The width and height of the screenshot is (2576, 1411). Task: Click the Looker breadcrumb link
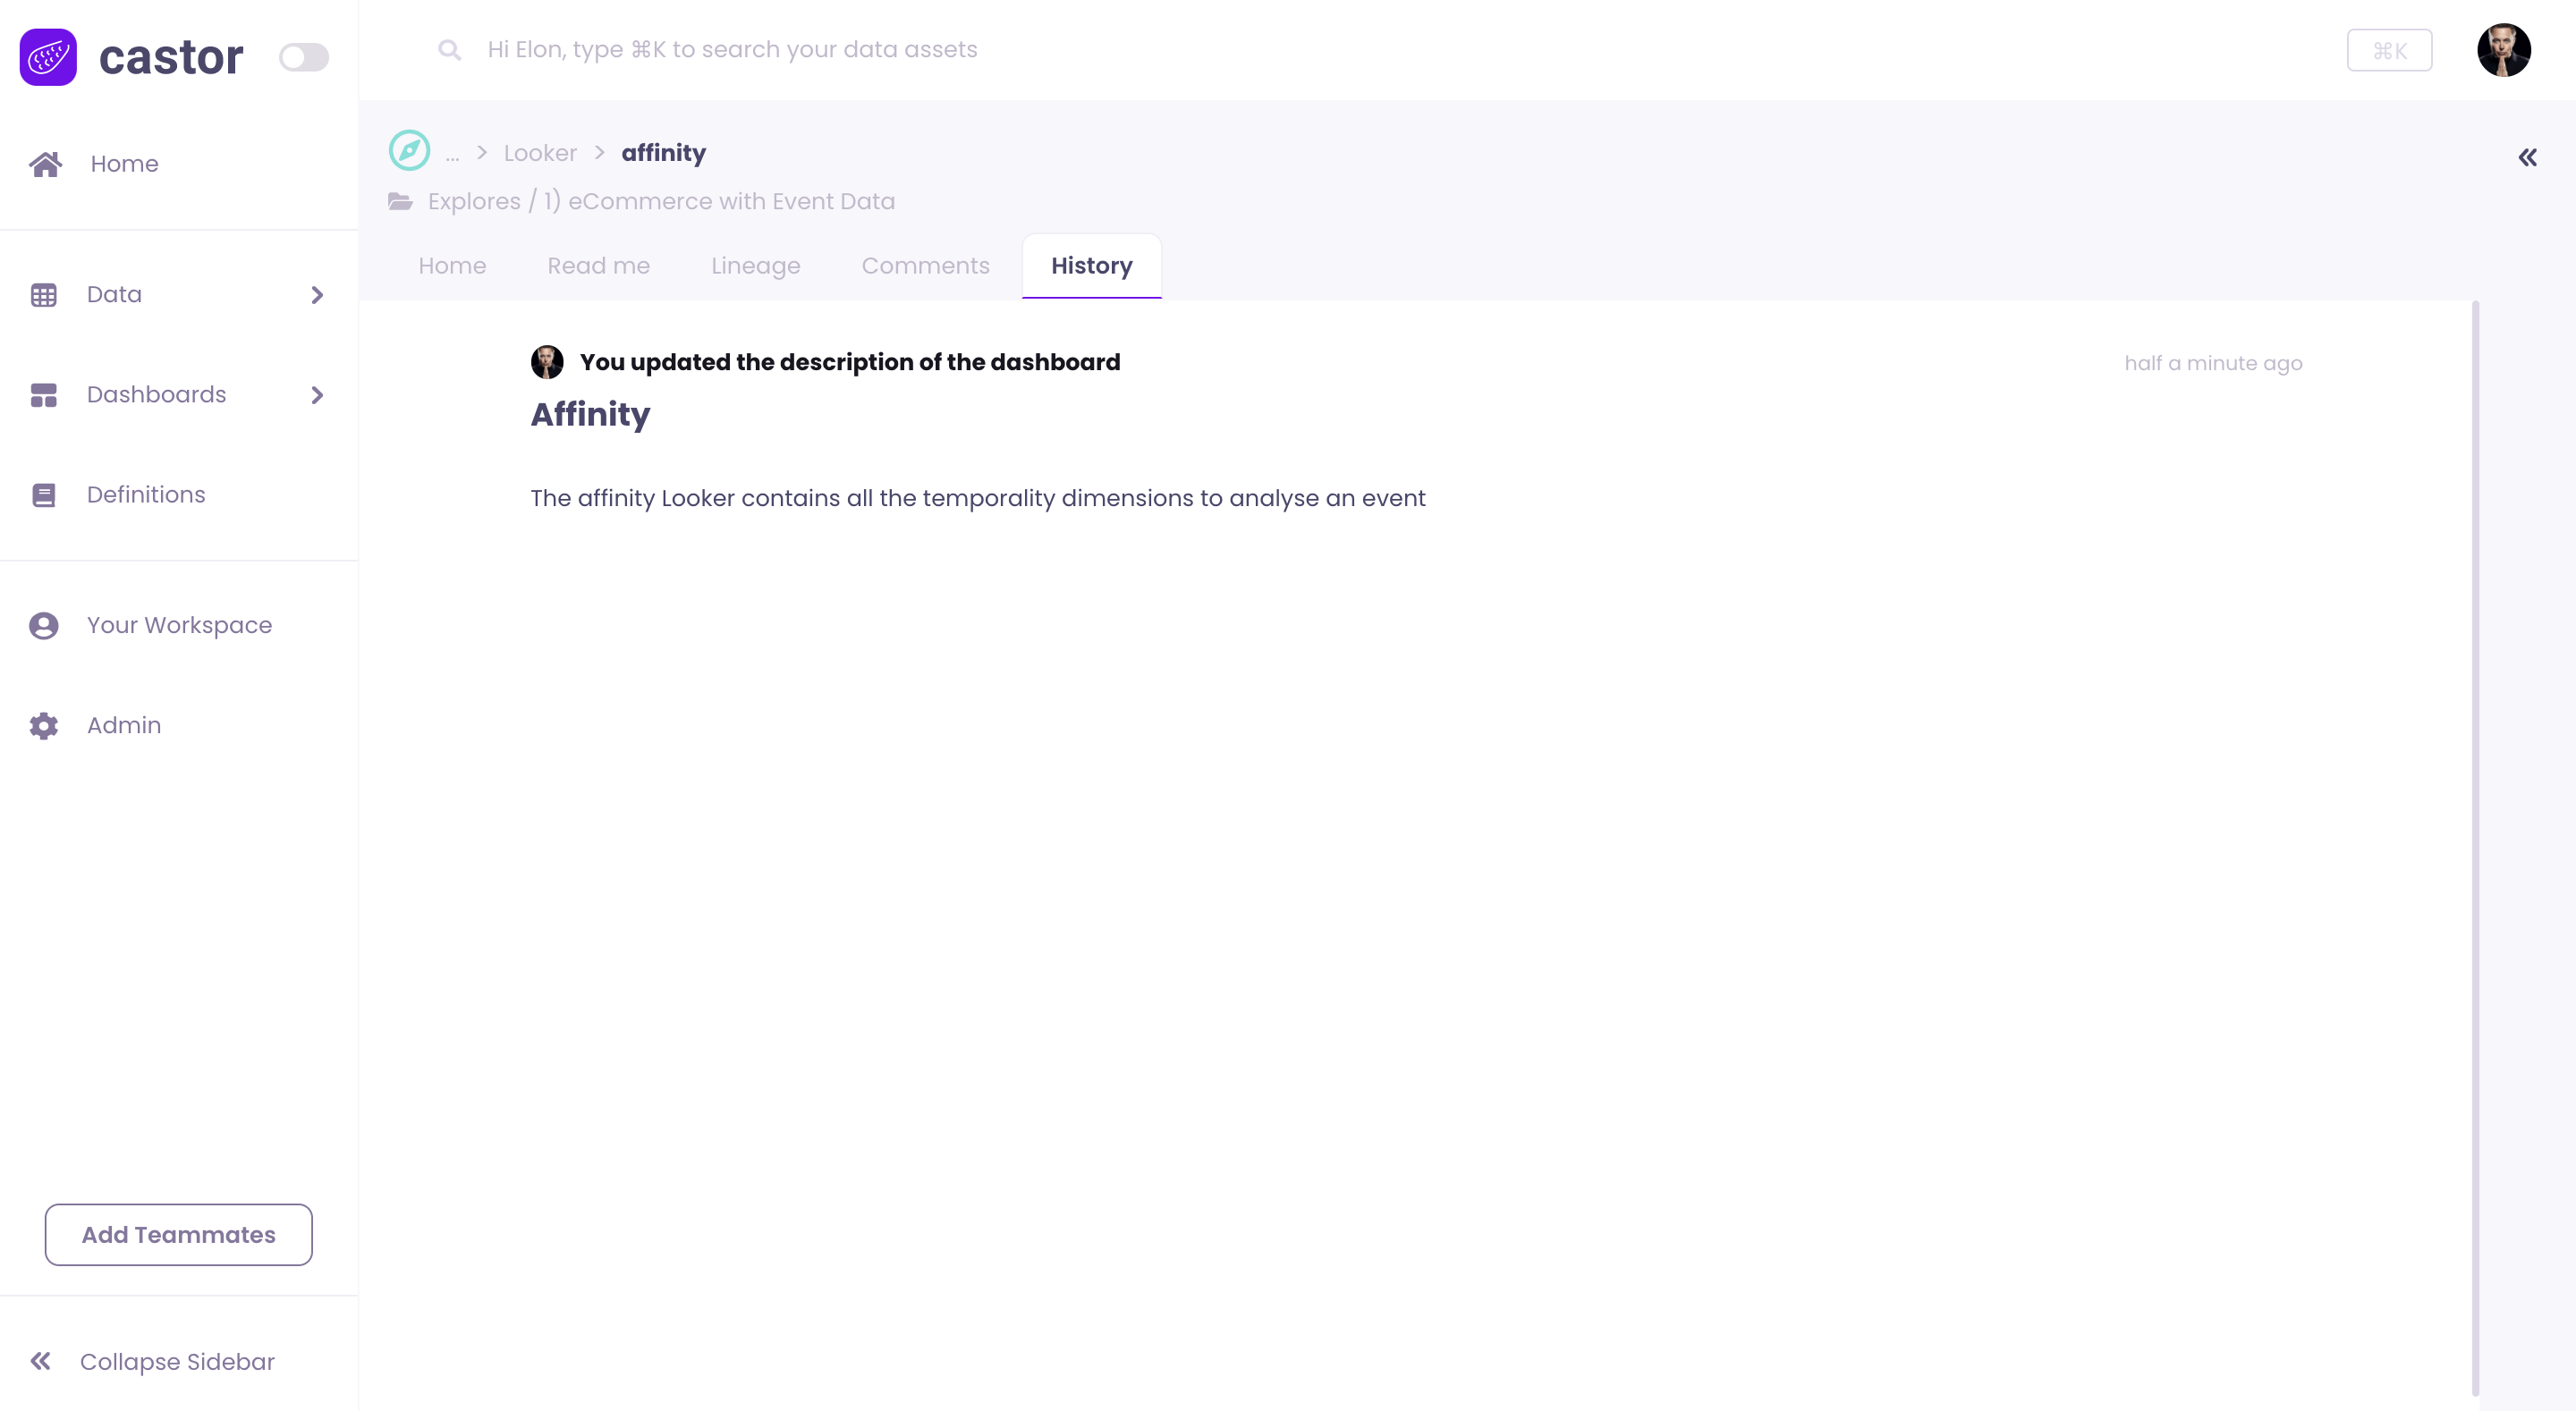[540, 153]
